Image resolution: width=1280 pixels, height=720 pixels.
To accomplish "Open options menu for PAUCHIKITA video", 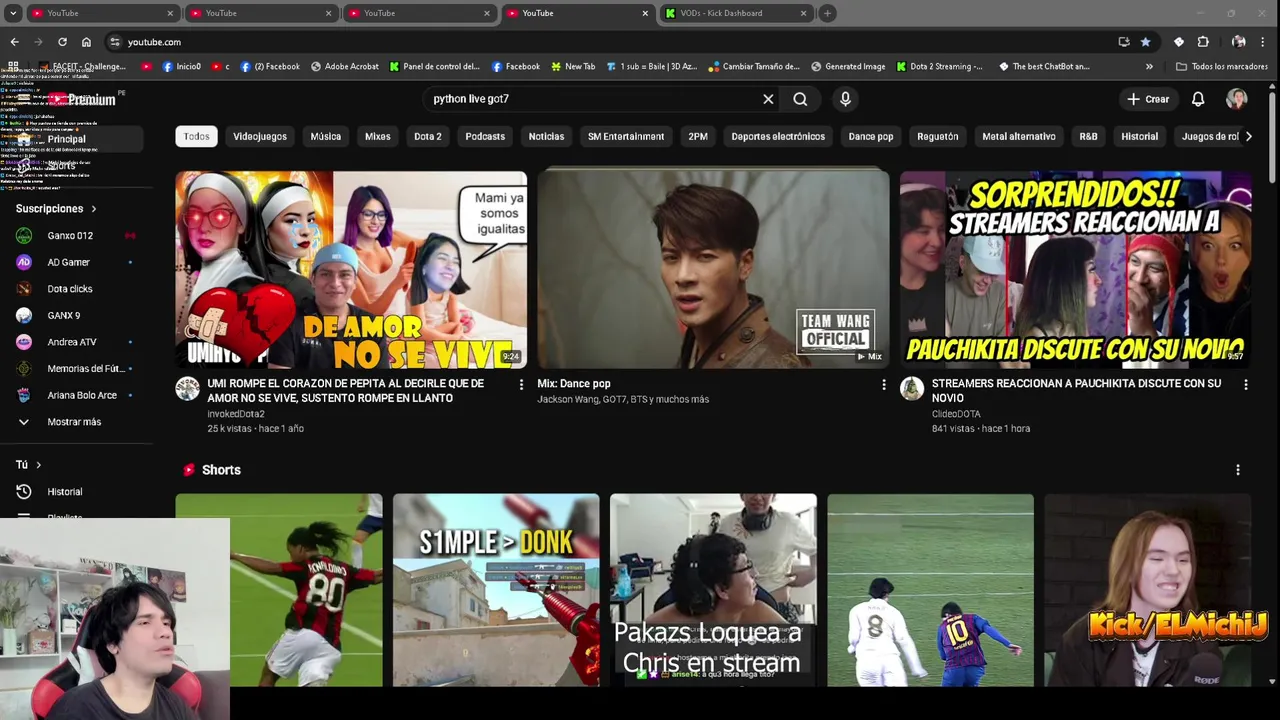I will tap(1245, 384).
